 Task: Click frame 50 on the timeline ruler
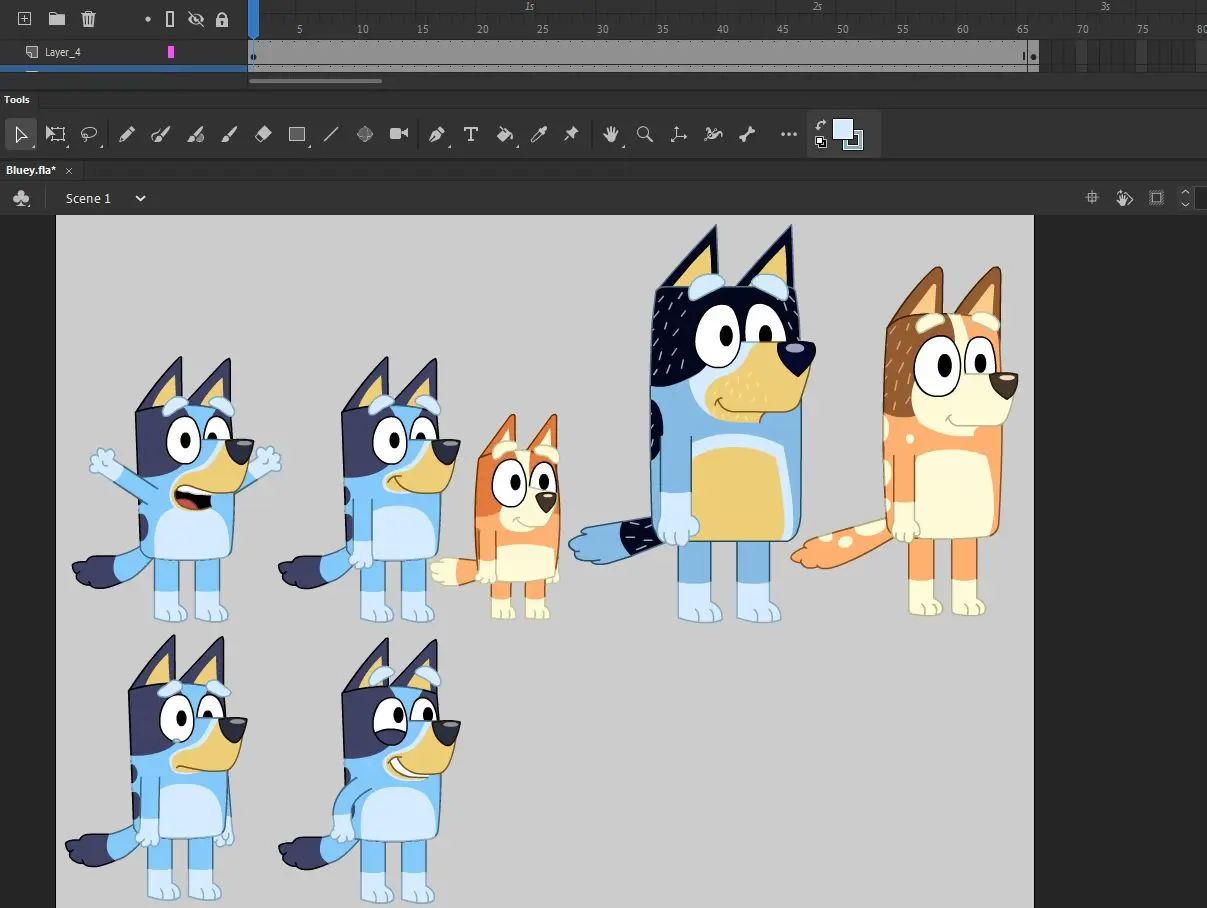tap(843, 29)
